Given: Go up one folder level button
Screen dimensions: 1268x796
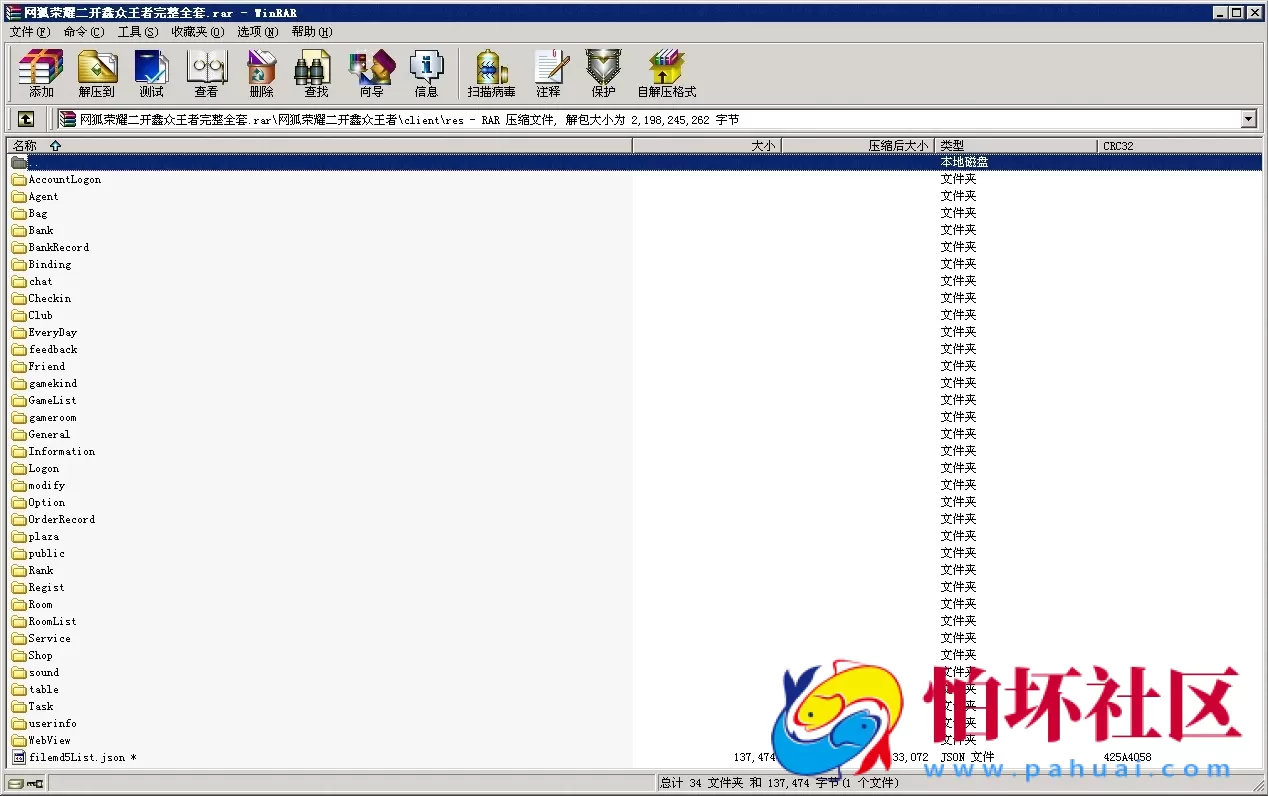Looking at the screenshot, I should (x=26, y=120).
